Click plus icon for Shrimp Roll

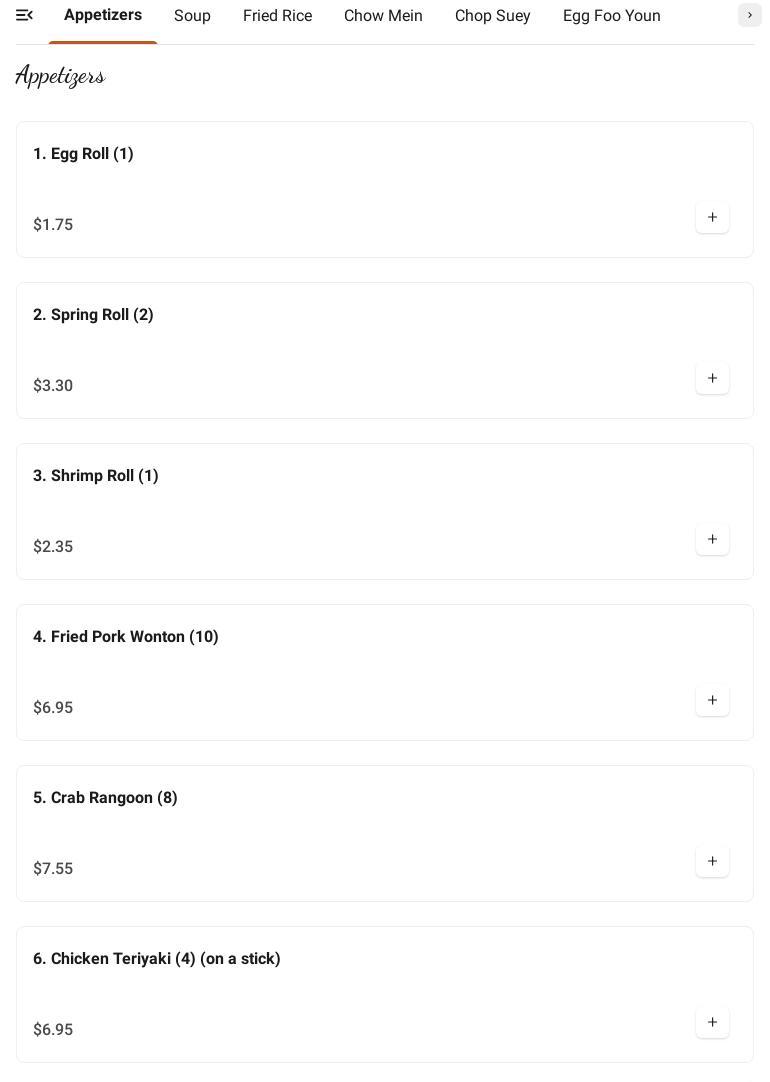tap(712, 540)
